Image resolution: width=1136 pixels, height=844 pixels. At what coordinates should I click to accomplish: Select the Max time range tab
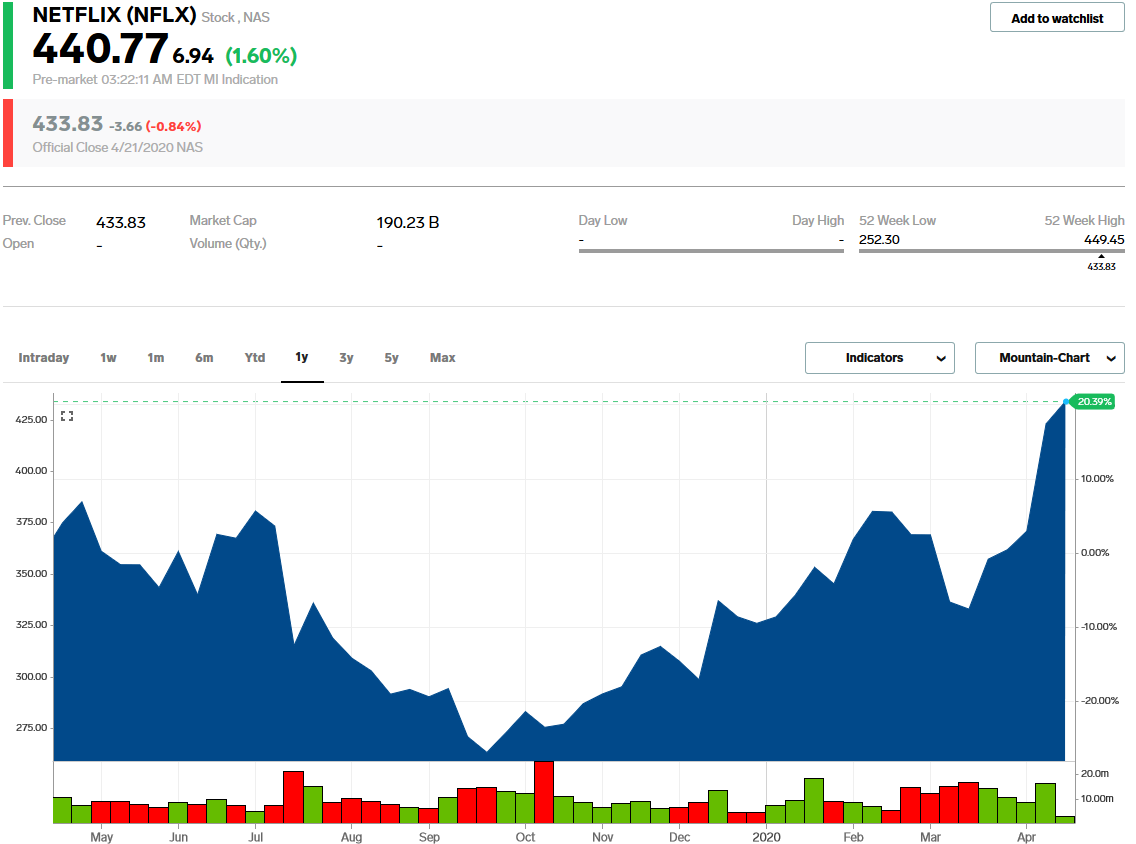click(x=443, y=357)
